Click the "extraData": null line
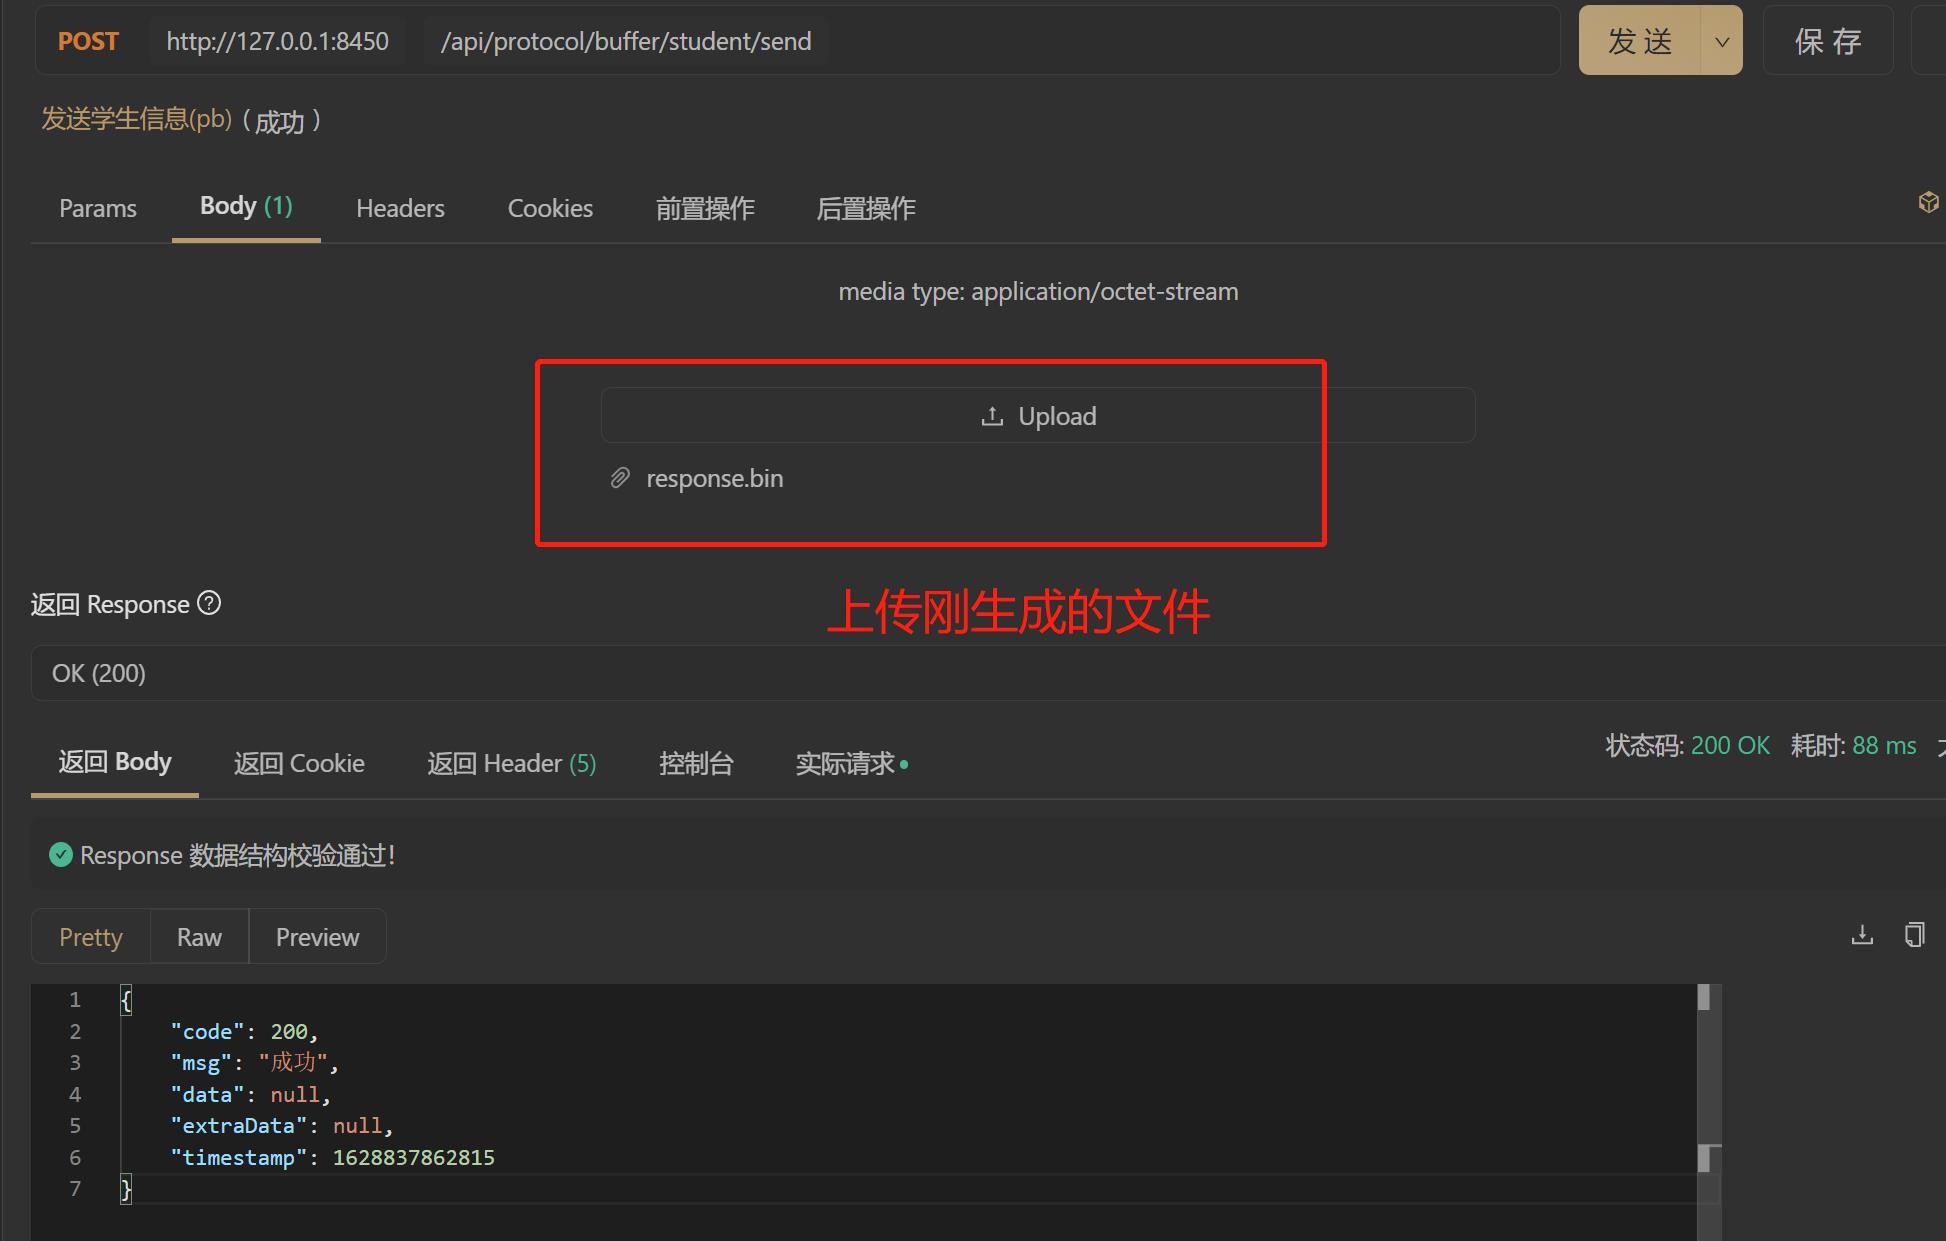 pyautogui.click(x=282, y=1125)
